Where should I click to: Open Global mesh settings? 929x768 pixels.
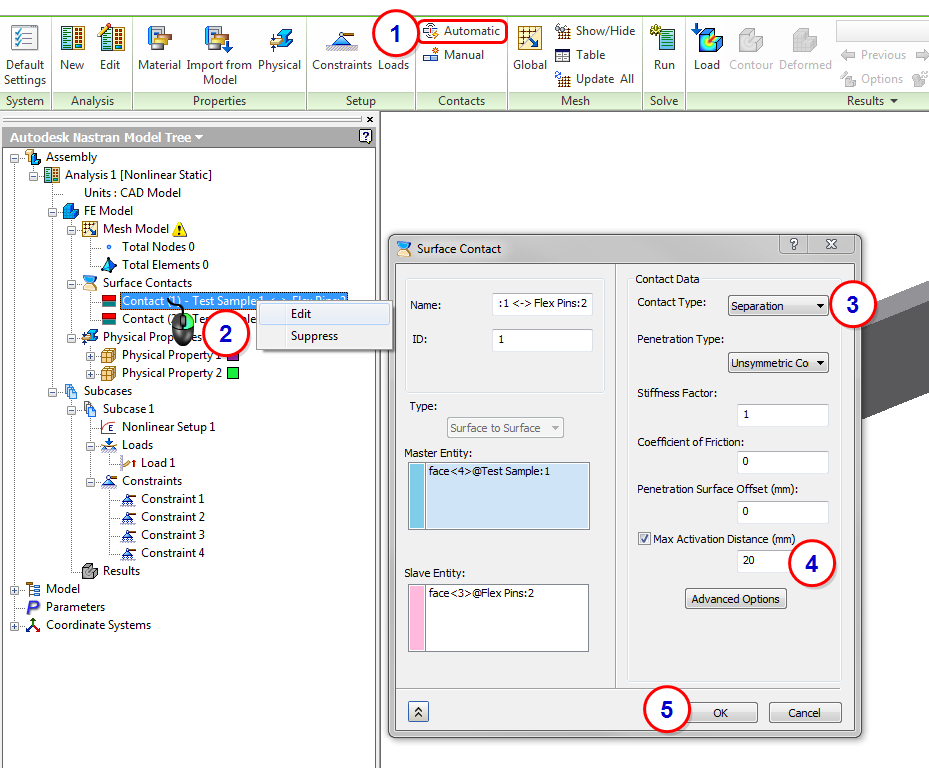tap(530, 49)
